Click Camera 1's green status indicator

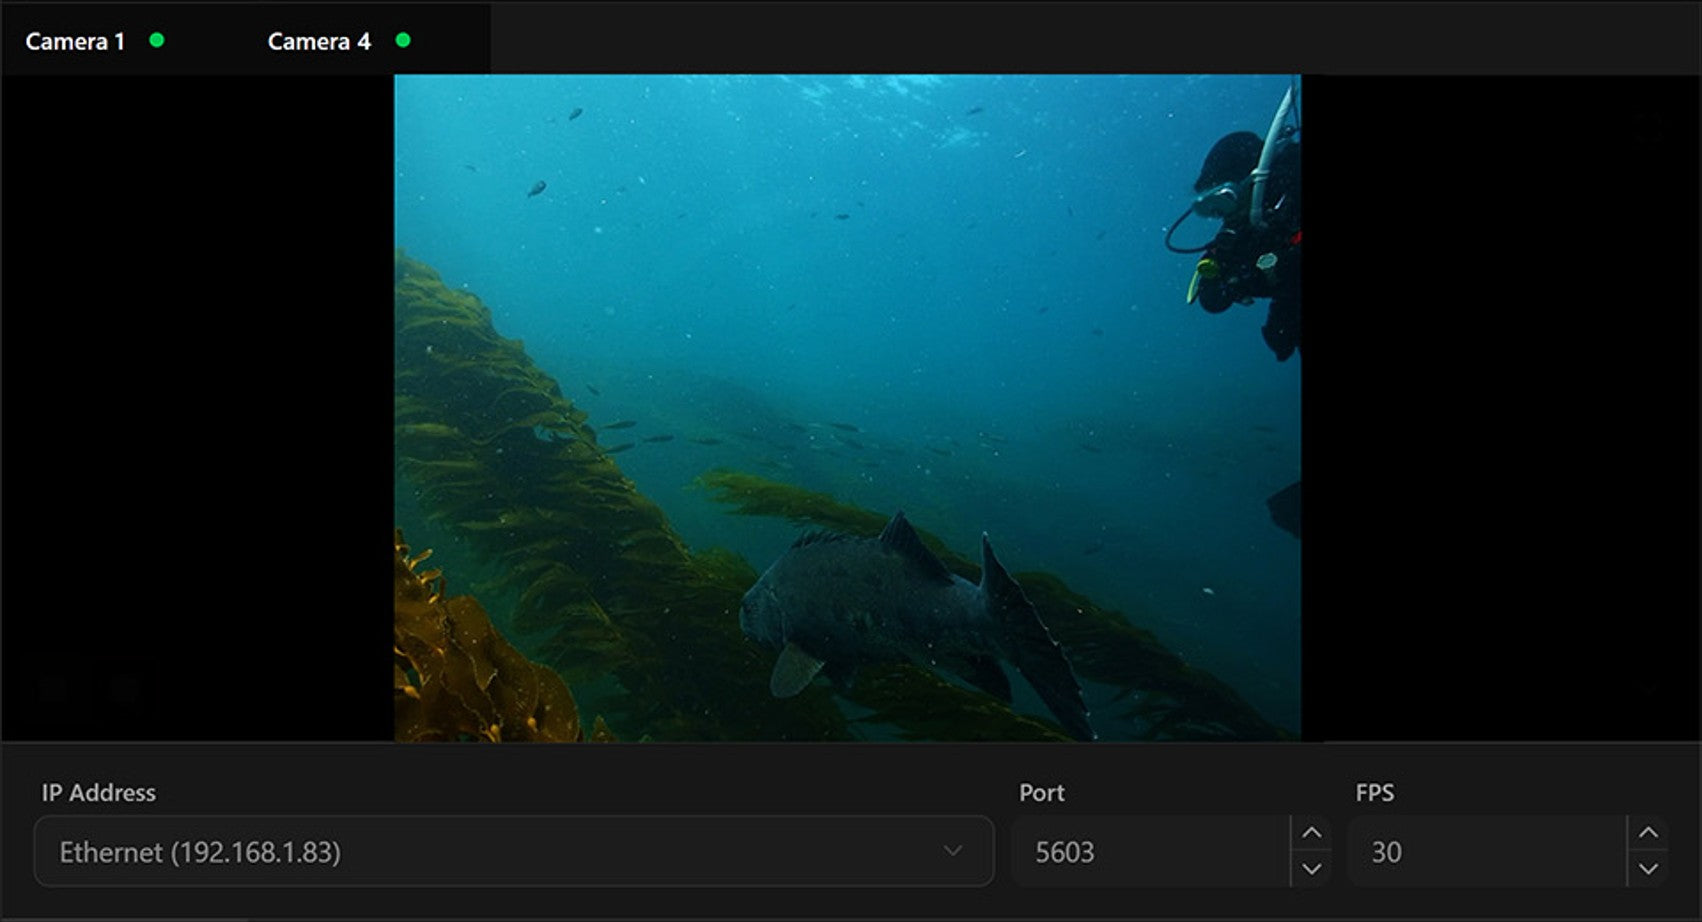click(157, 40)
